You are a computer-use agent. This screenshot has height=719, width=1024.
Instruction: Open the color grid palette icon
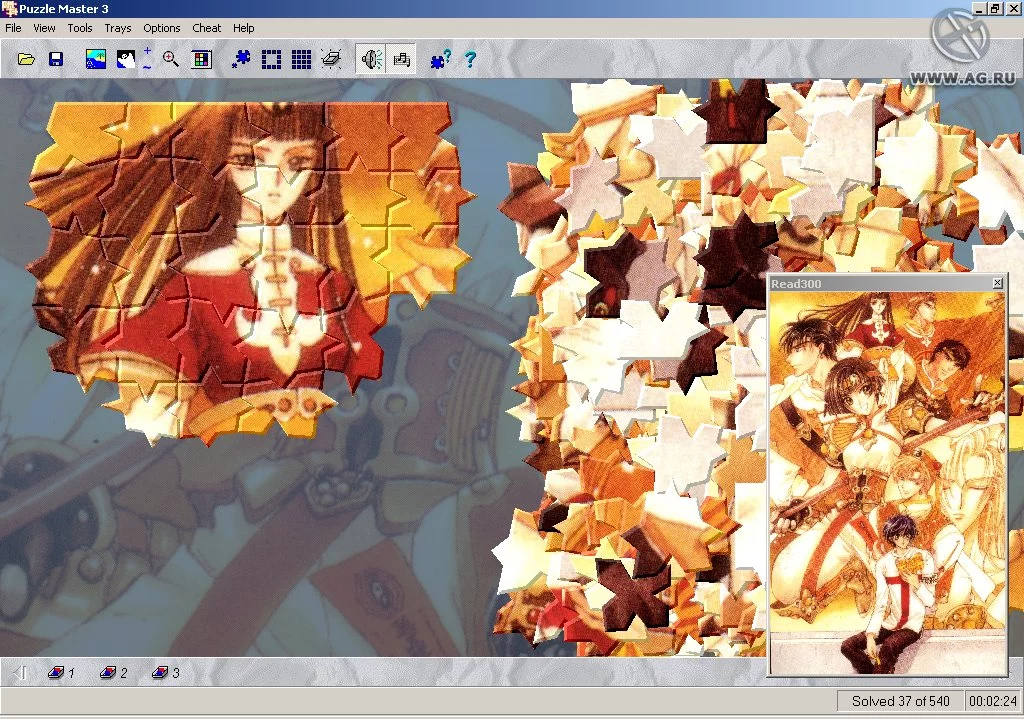pyautogui.click(x=202, y=59)
